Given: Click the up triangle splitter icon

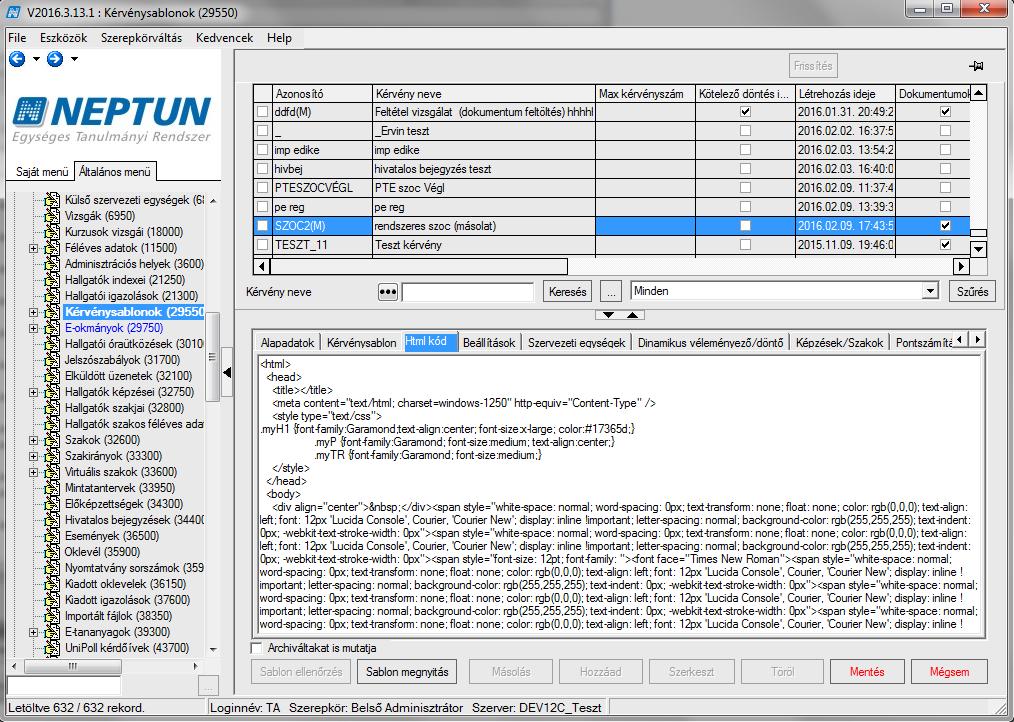Looking at the screenshot, I should pos(632,315).
